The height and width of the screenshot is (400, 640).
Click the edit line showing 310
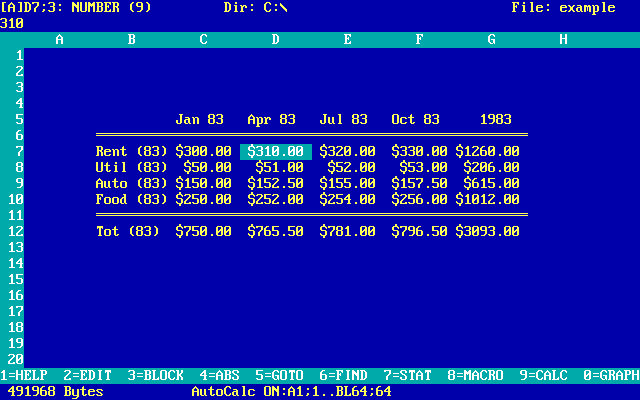(x=12, y=22)
